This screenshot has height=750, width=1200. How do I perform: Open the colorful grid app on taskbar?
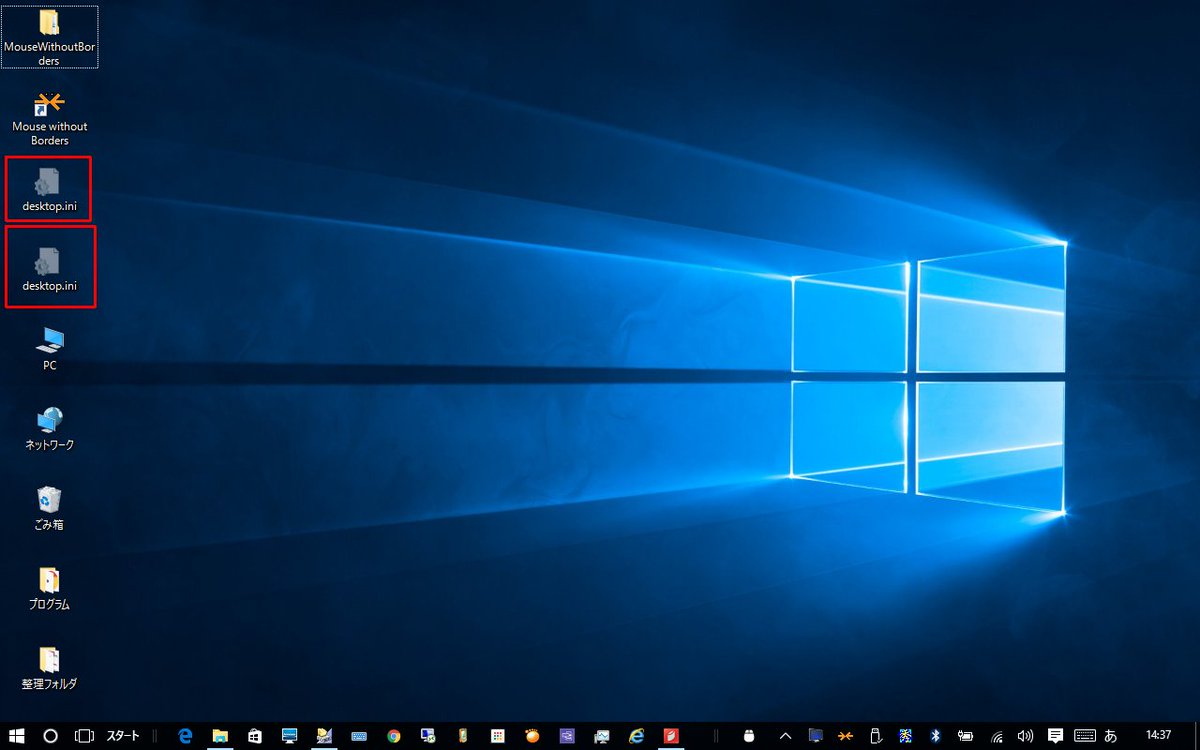click(x=498, y=735)
